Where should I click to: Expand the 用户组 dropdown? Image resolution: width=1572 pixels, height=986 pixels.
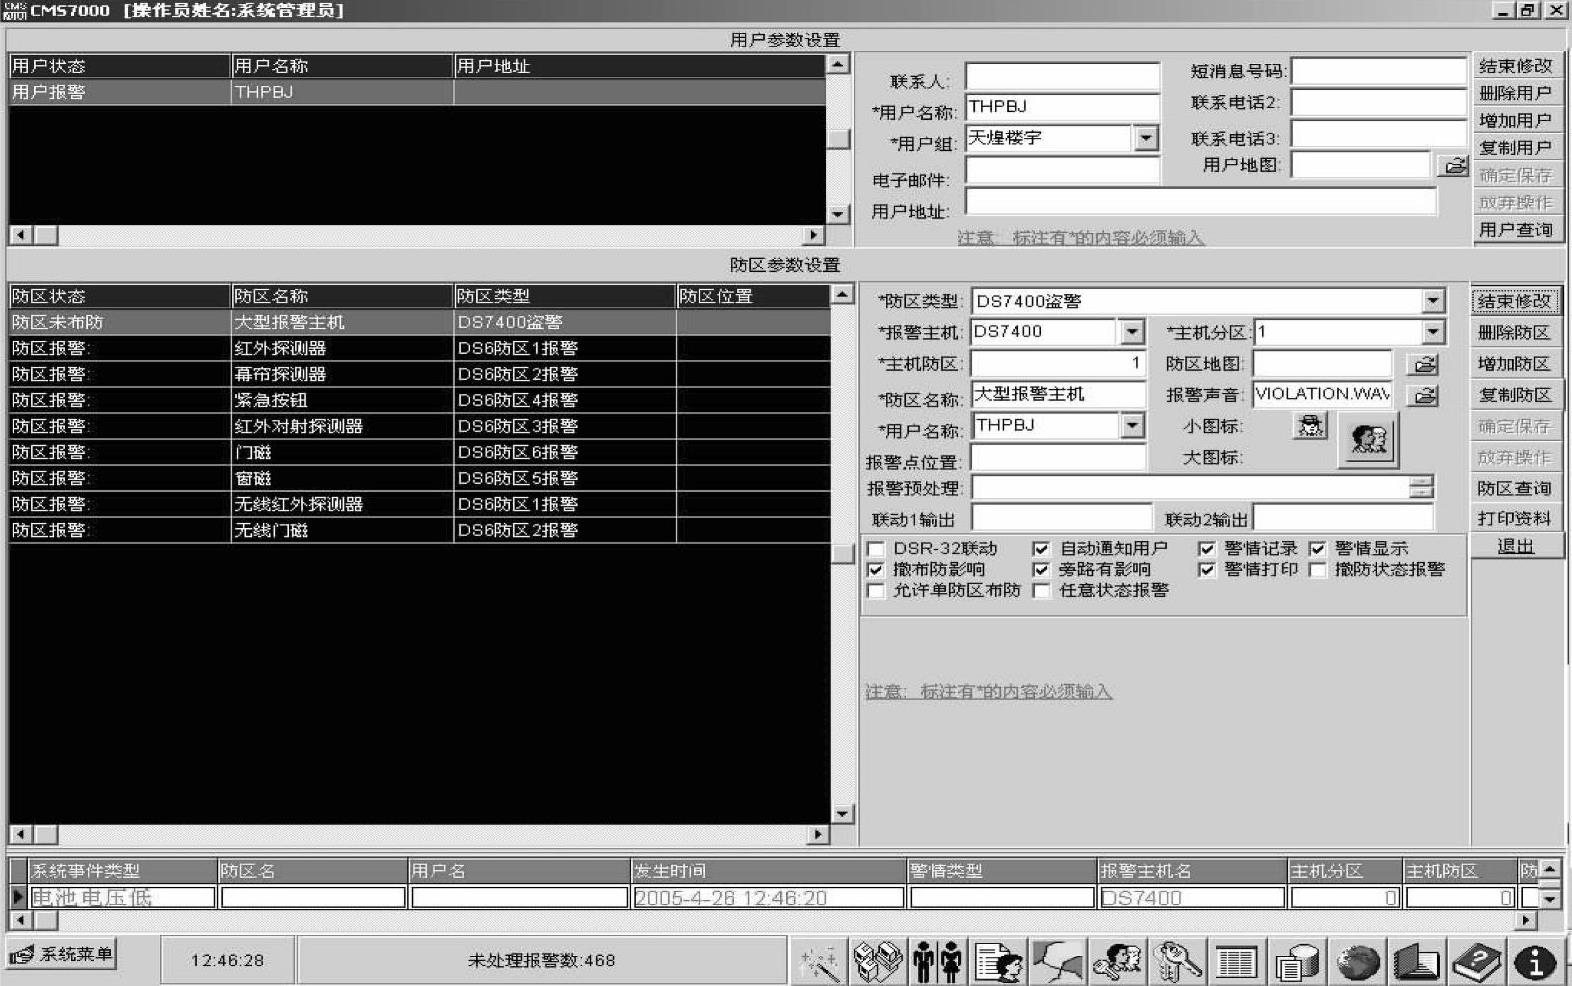coord(1146,138)
